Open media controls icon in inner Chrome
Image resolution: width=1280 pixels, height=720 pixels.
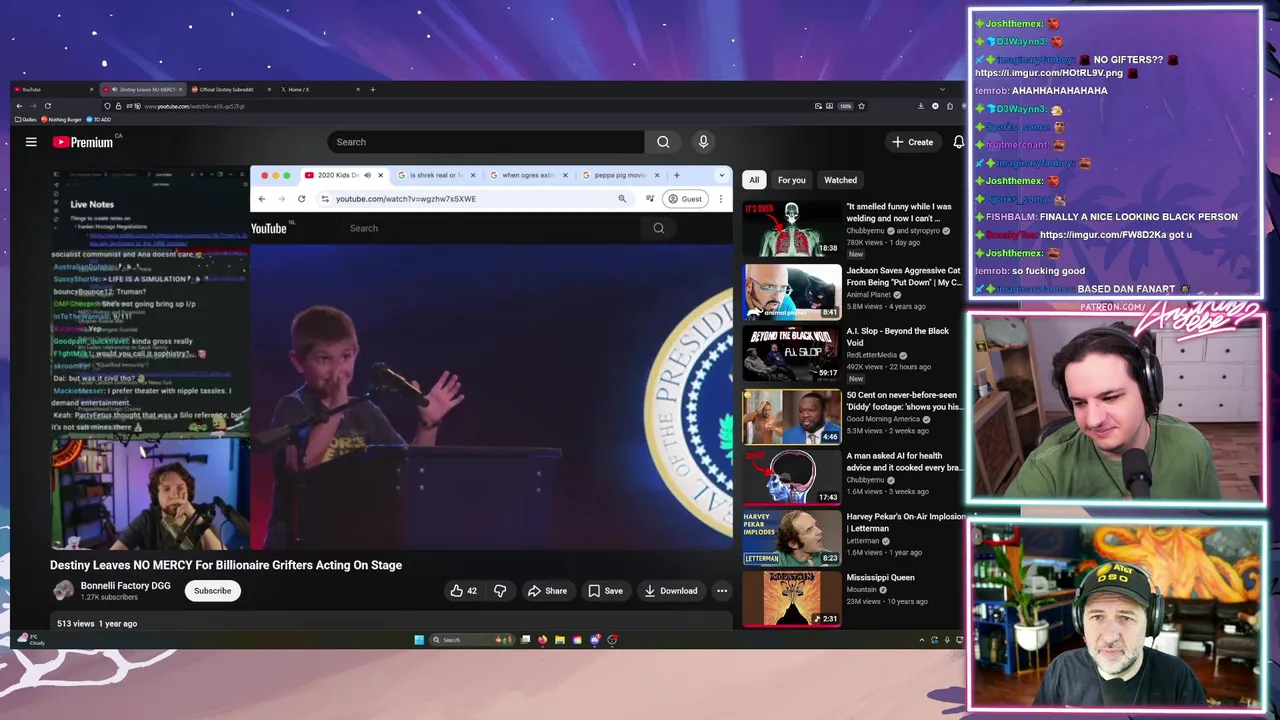(651, 199)
